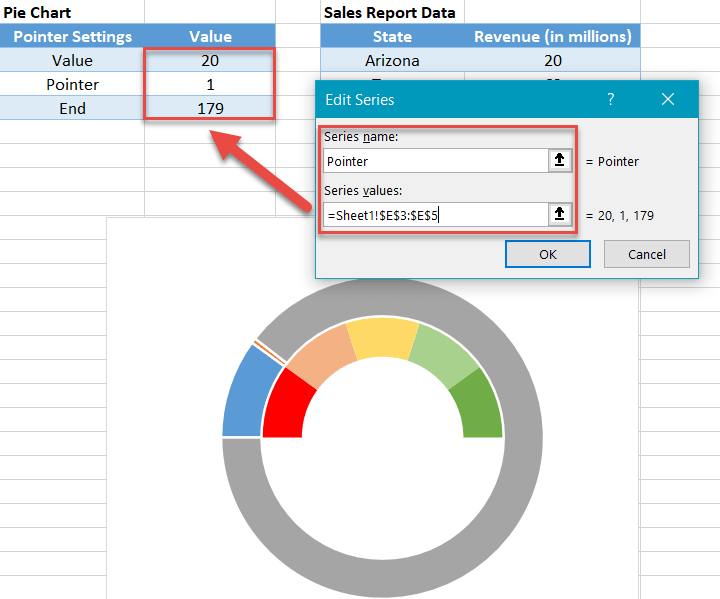Viewport: 720px width, 599px height.
Task: Select the 'Pointer' label cell in the table
Action: click(x=72, y=84)
